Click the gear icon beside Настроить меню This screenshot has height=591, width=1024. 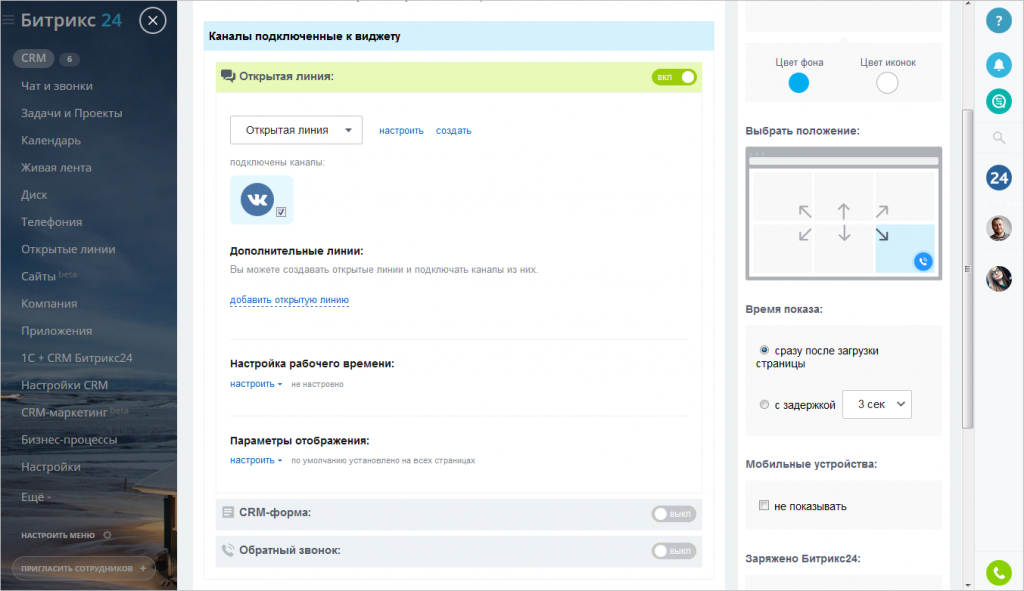[108, 535]
